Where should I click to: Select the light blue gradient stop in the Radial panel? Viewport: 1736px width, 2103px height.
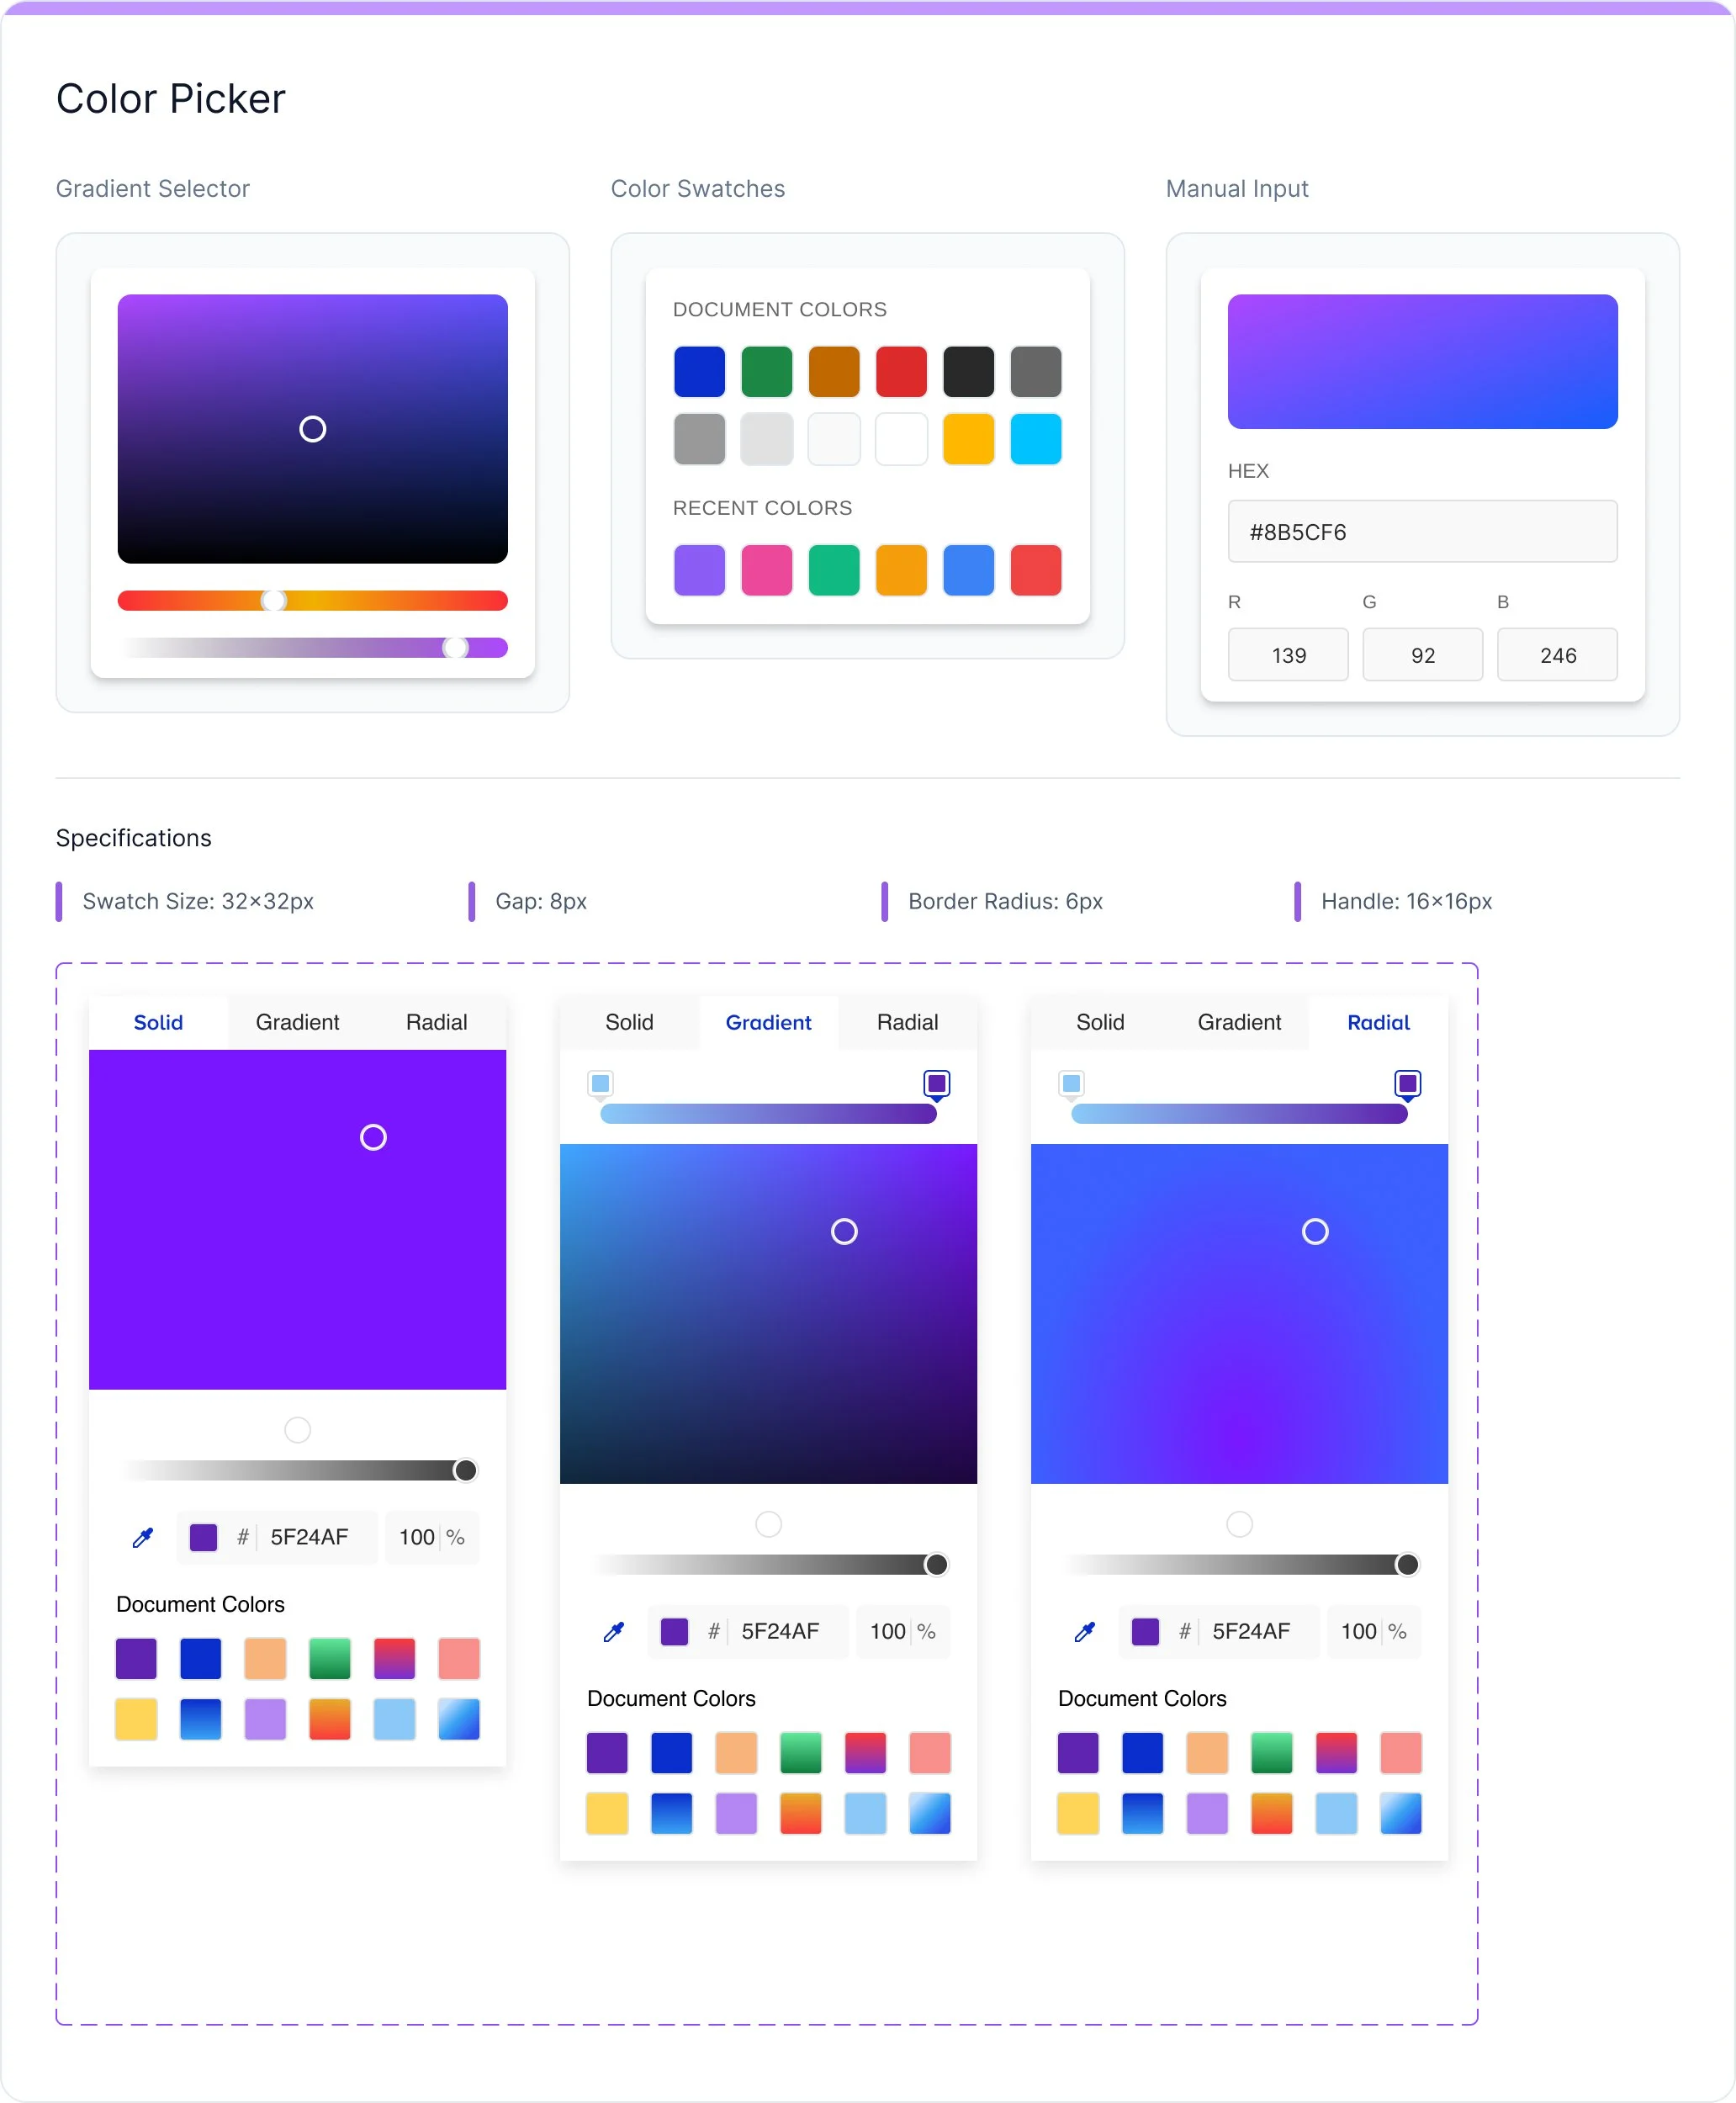click(x=1071, y=1083)
